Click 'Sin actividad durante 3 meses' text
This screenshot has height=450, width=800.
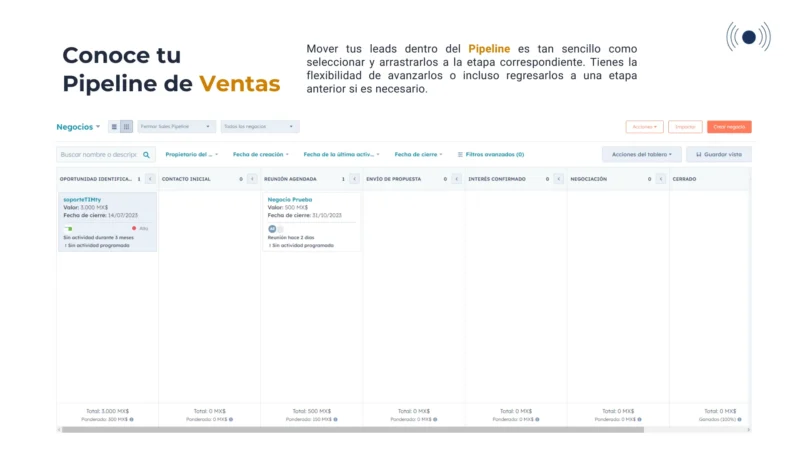(98, 238)
